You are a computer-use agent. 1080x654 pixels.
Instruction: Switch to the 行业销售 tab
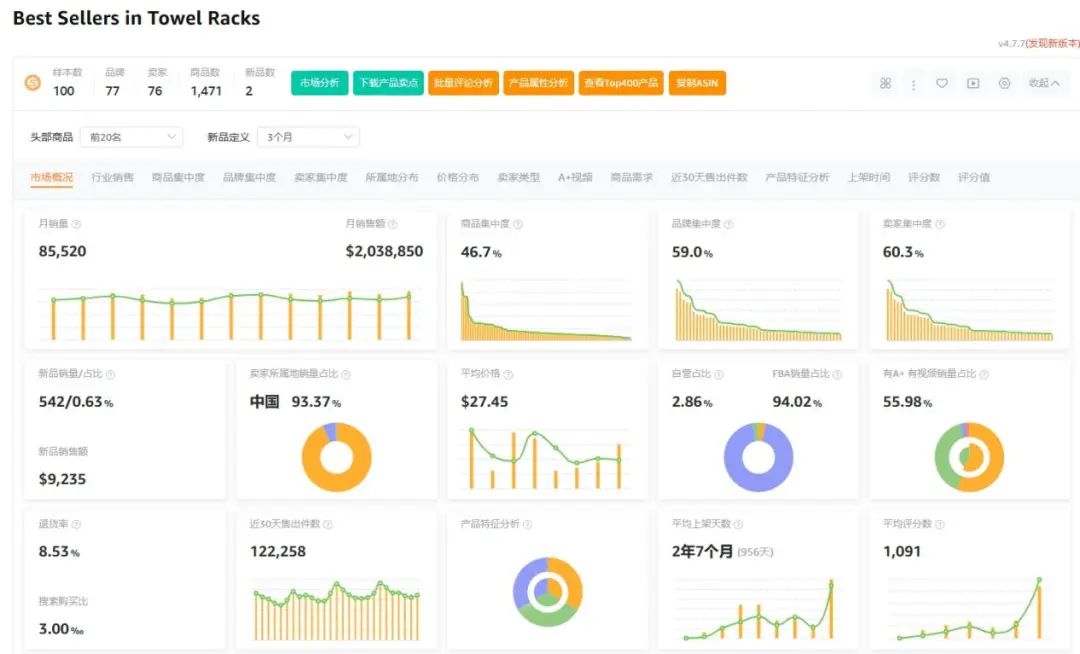click(x=112, y=178)
